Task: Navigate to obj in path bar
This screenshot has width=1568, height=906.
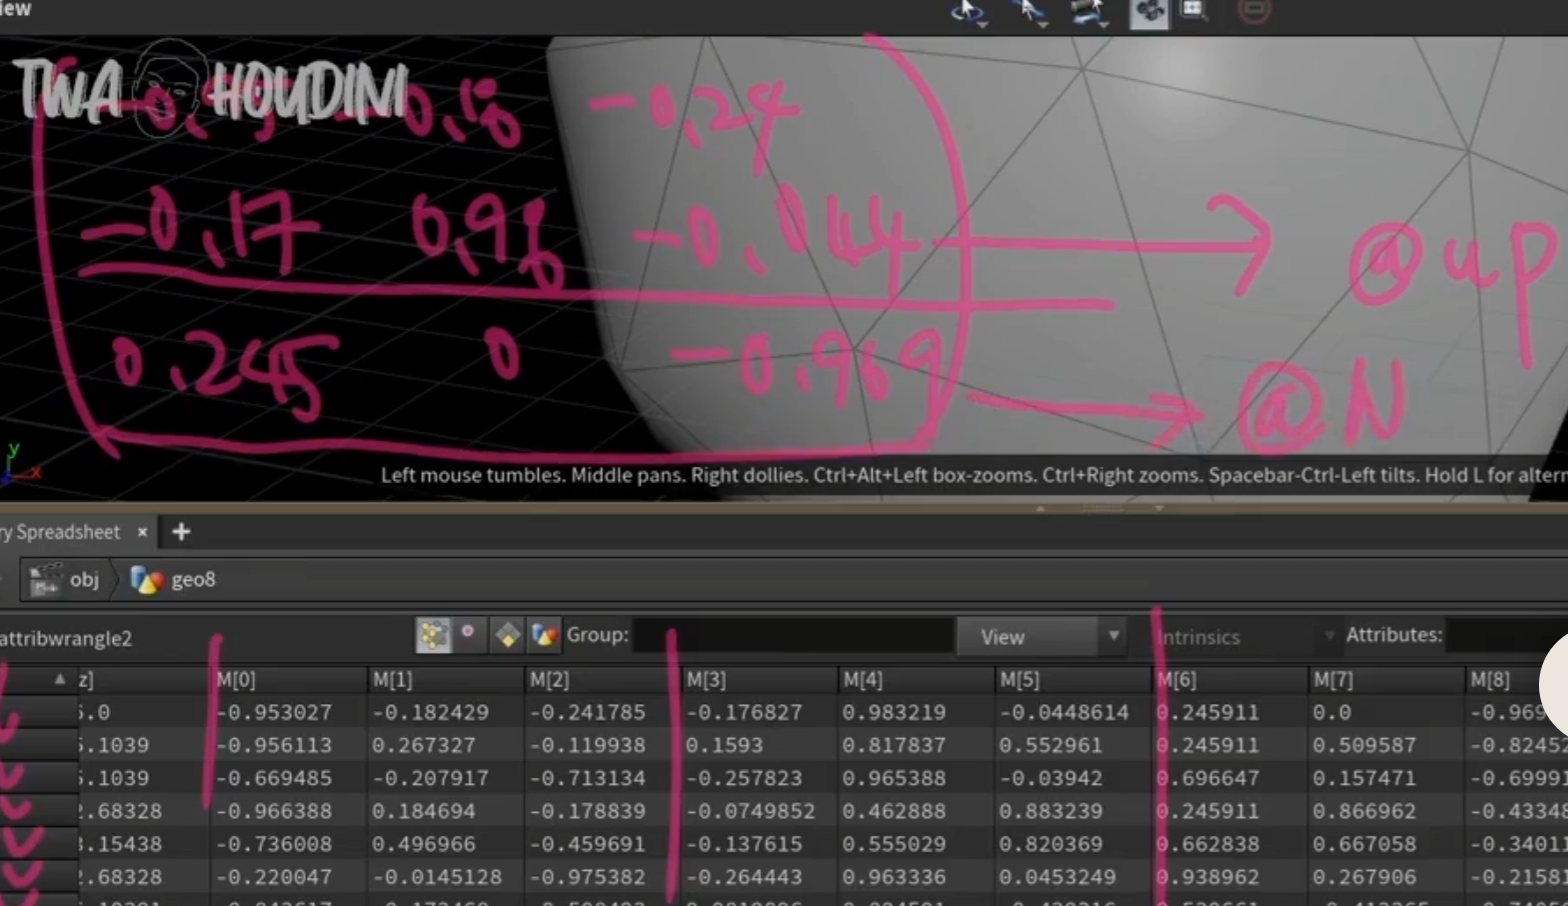Action: (84, 579)
